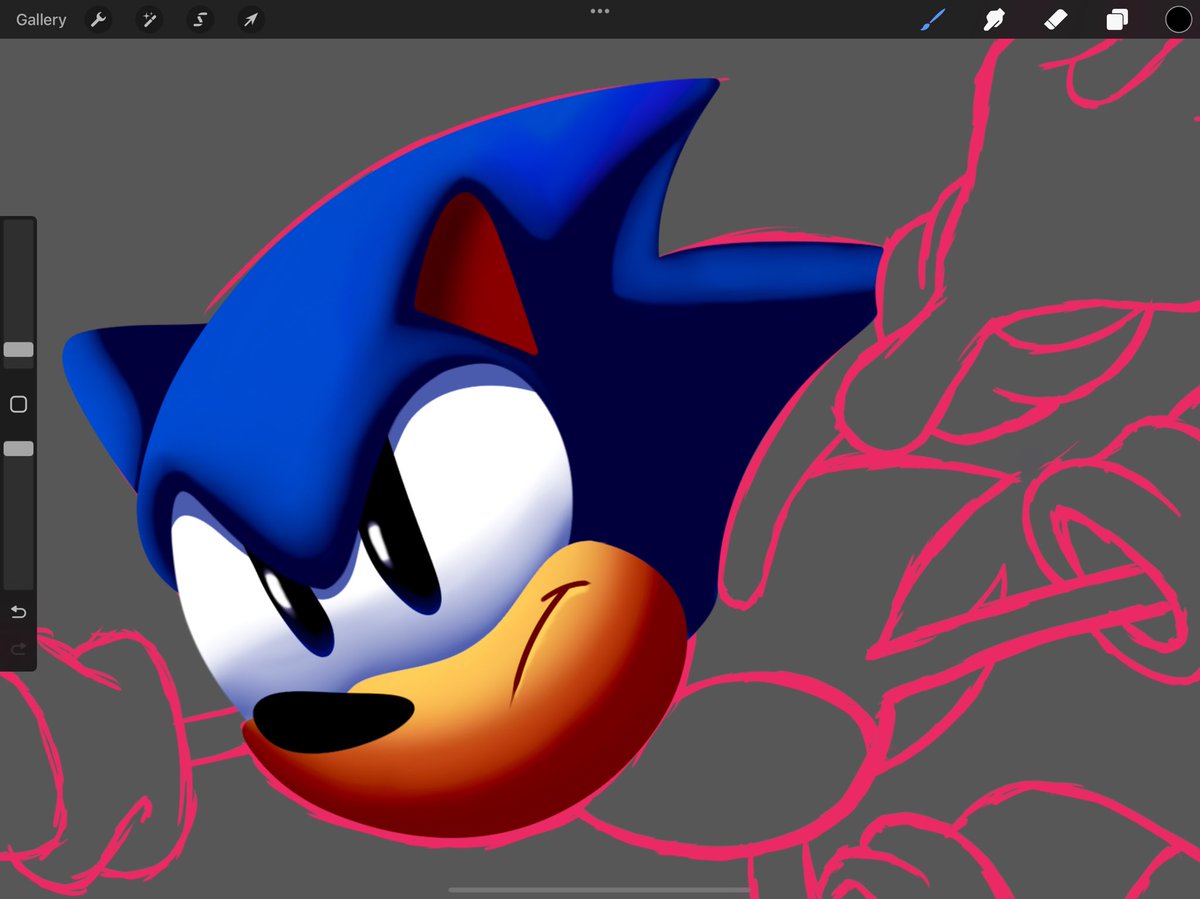Open the Actions wrench menu
This screenshot has width=1200, height=899.
(x=98, y=19)
